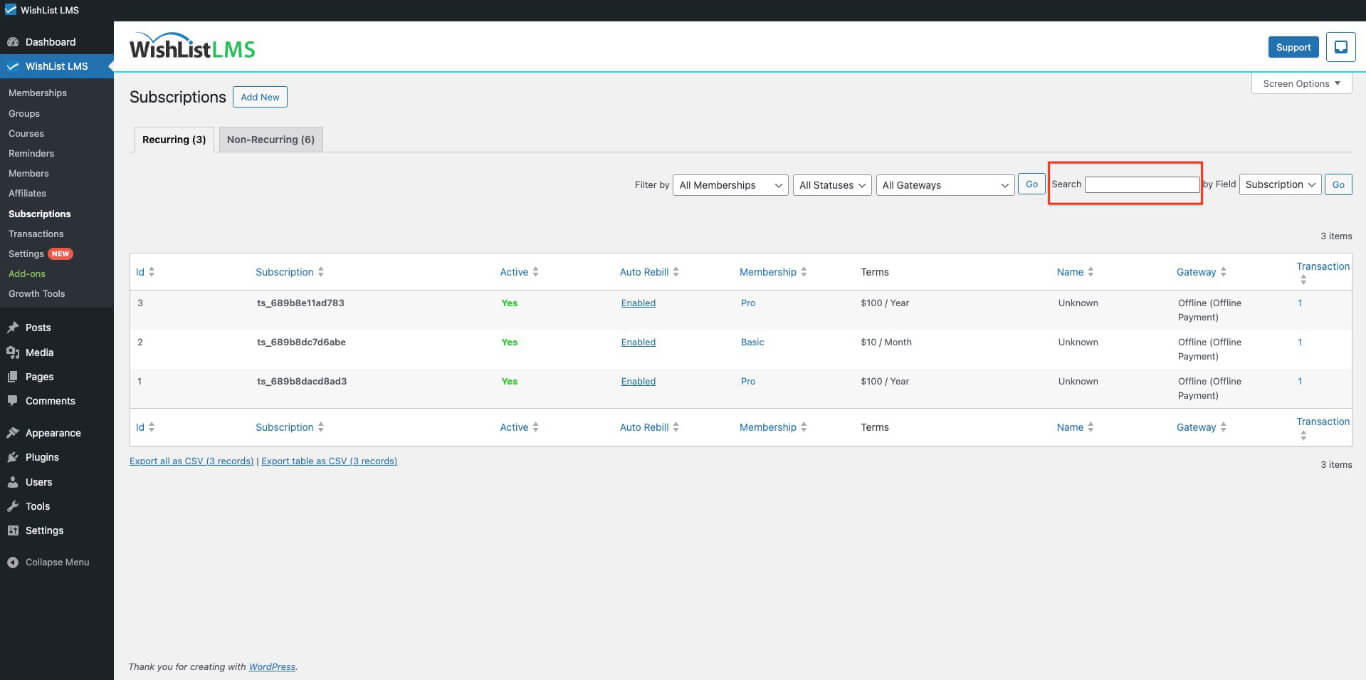
Task: Sort table by Id column arrows
Action: point(152,272)
